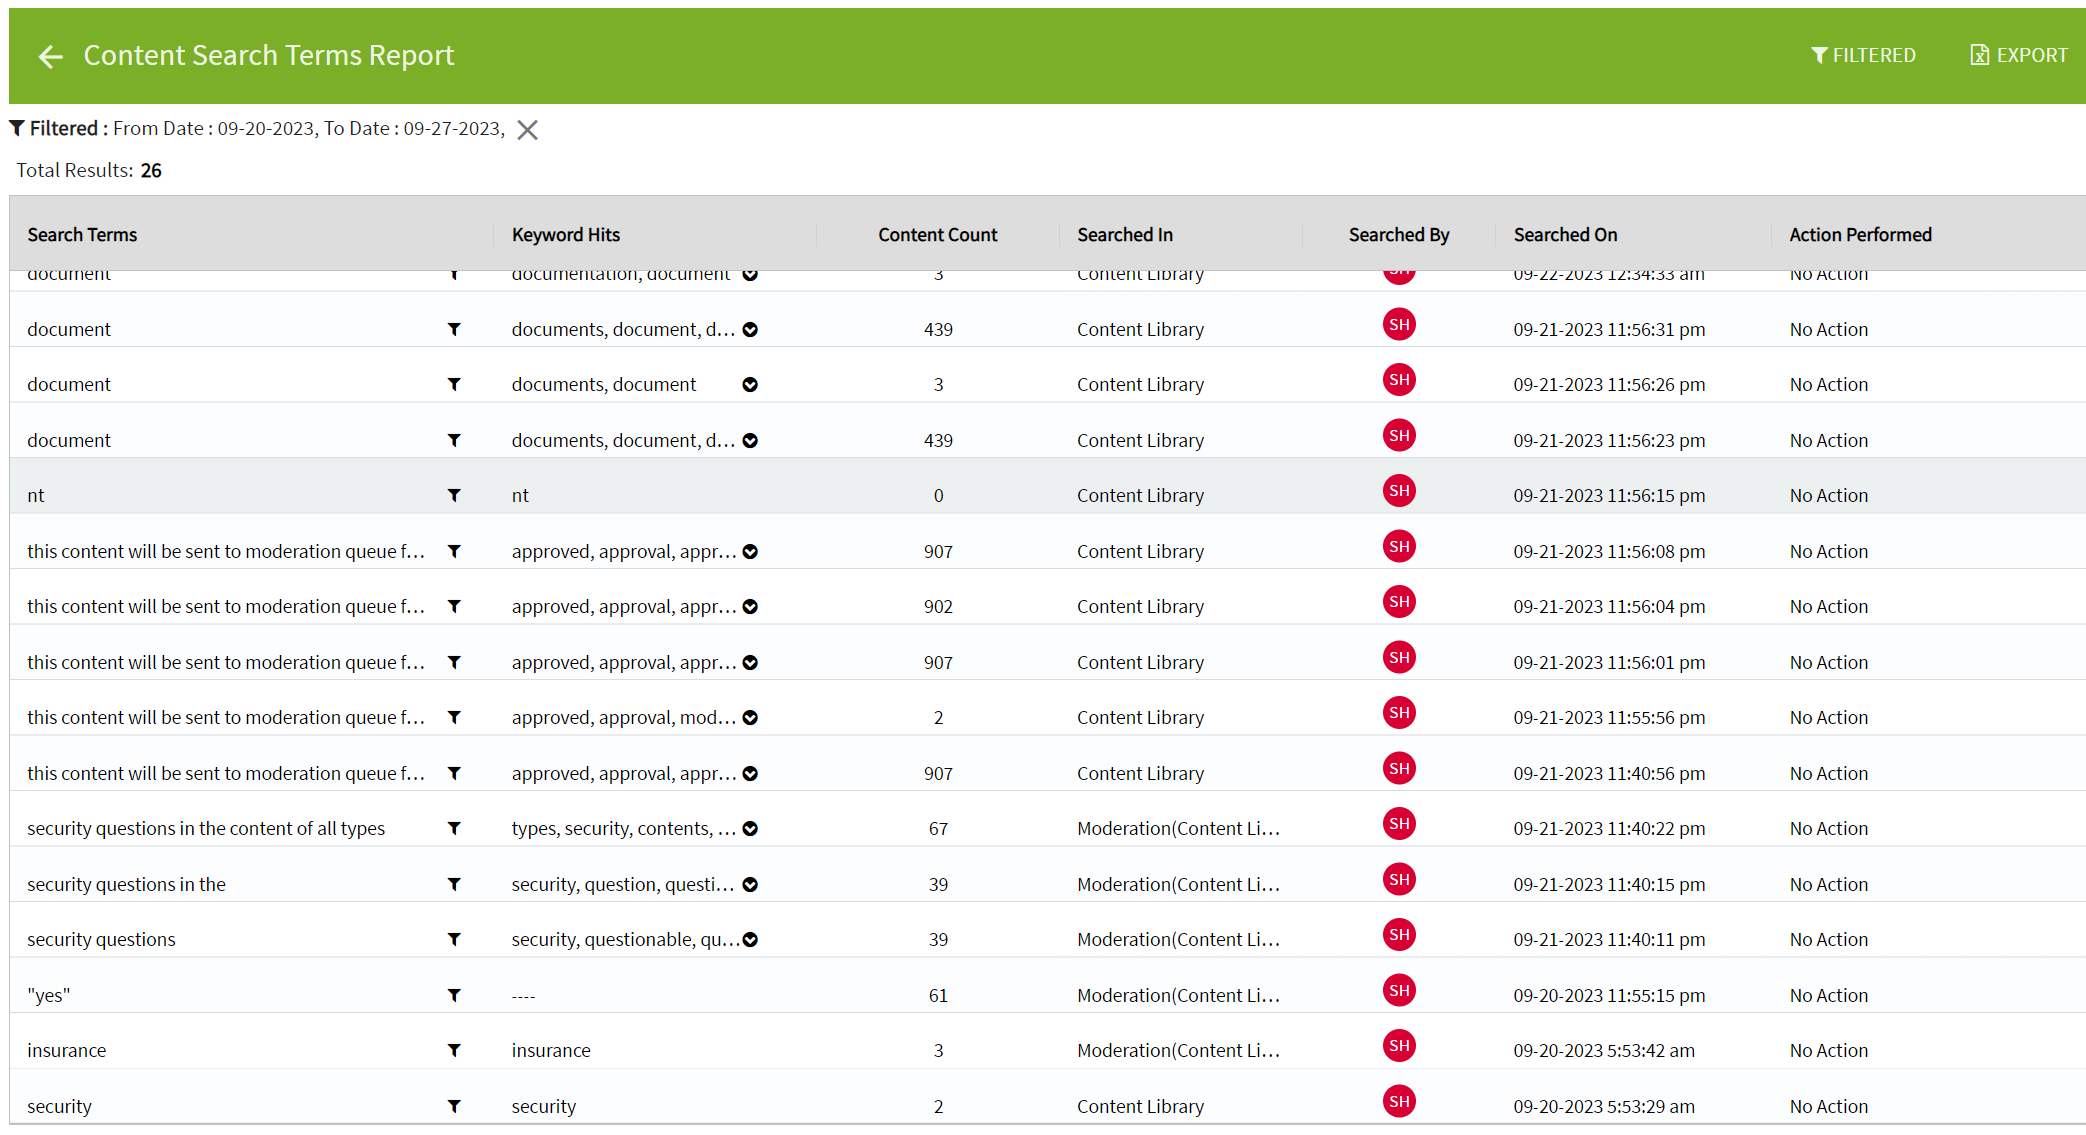Viewport: 2086px width, 1135px height.
Task: Click date 09-20-2023 11:55:15 pm
Action: click(1609, 996)
